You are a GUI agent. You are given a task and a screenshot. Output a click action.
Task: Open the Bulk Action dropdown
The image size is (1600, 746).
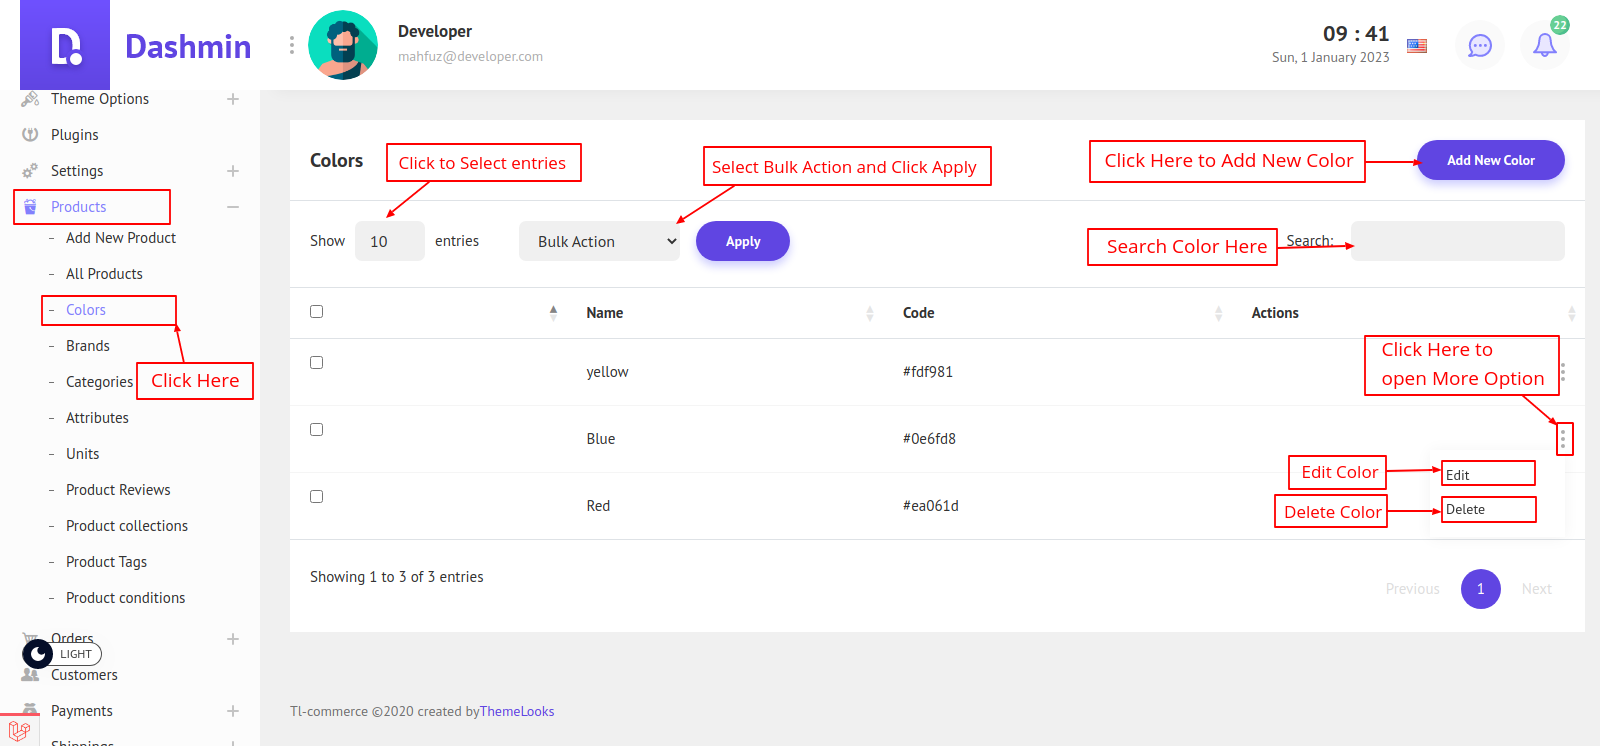(x=599, y=241)
